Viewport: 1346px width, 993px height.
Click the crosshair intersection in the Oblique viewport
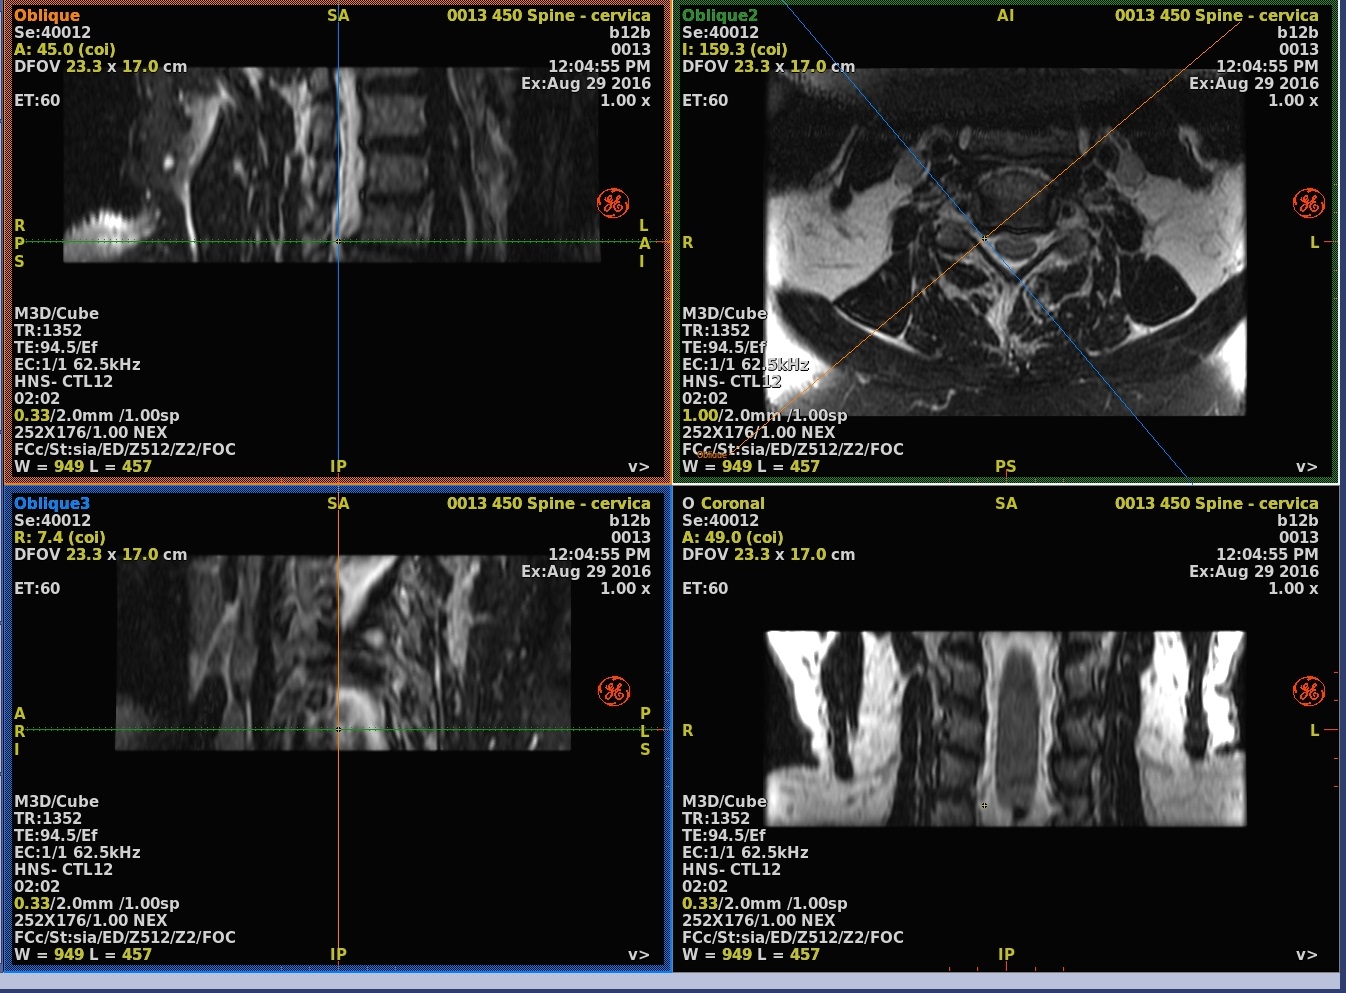(338, 241)
